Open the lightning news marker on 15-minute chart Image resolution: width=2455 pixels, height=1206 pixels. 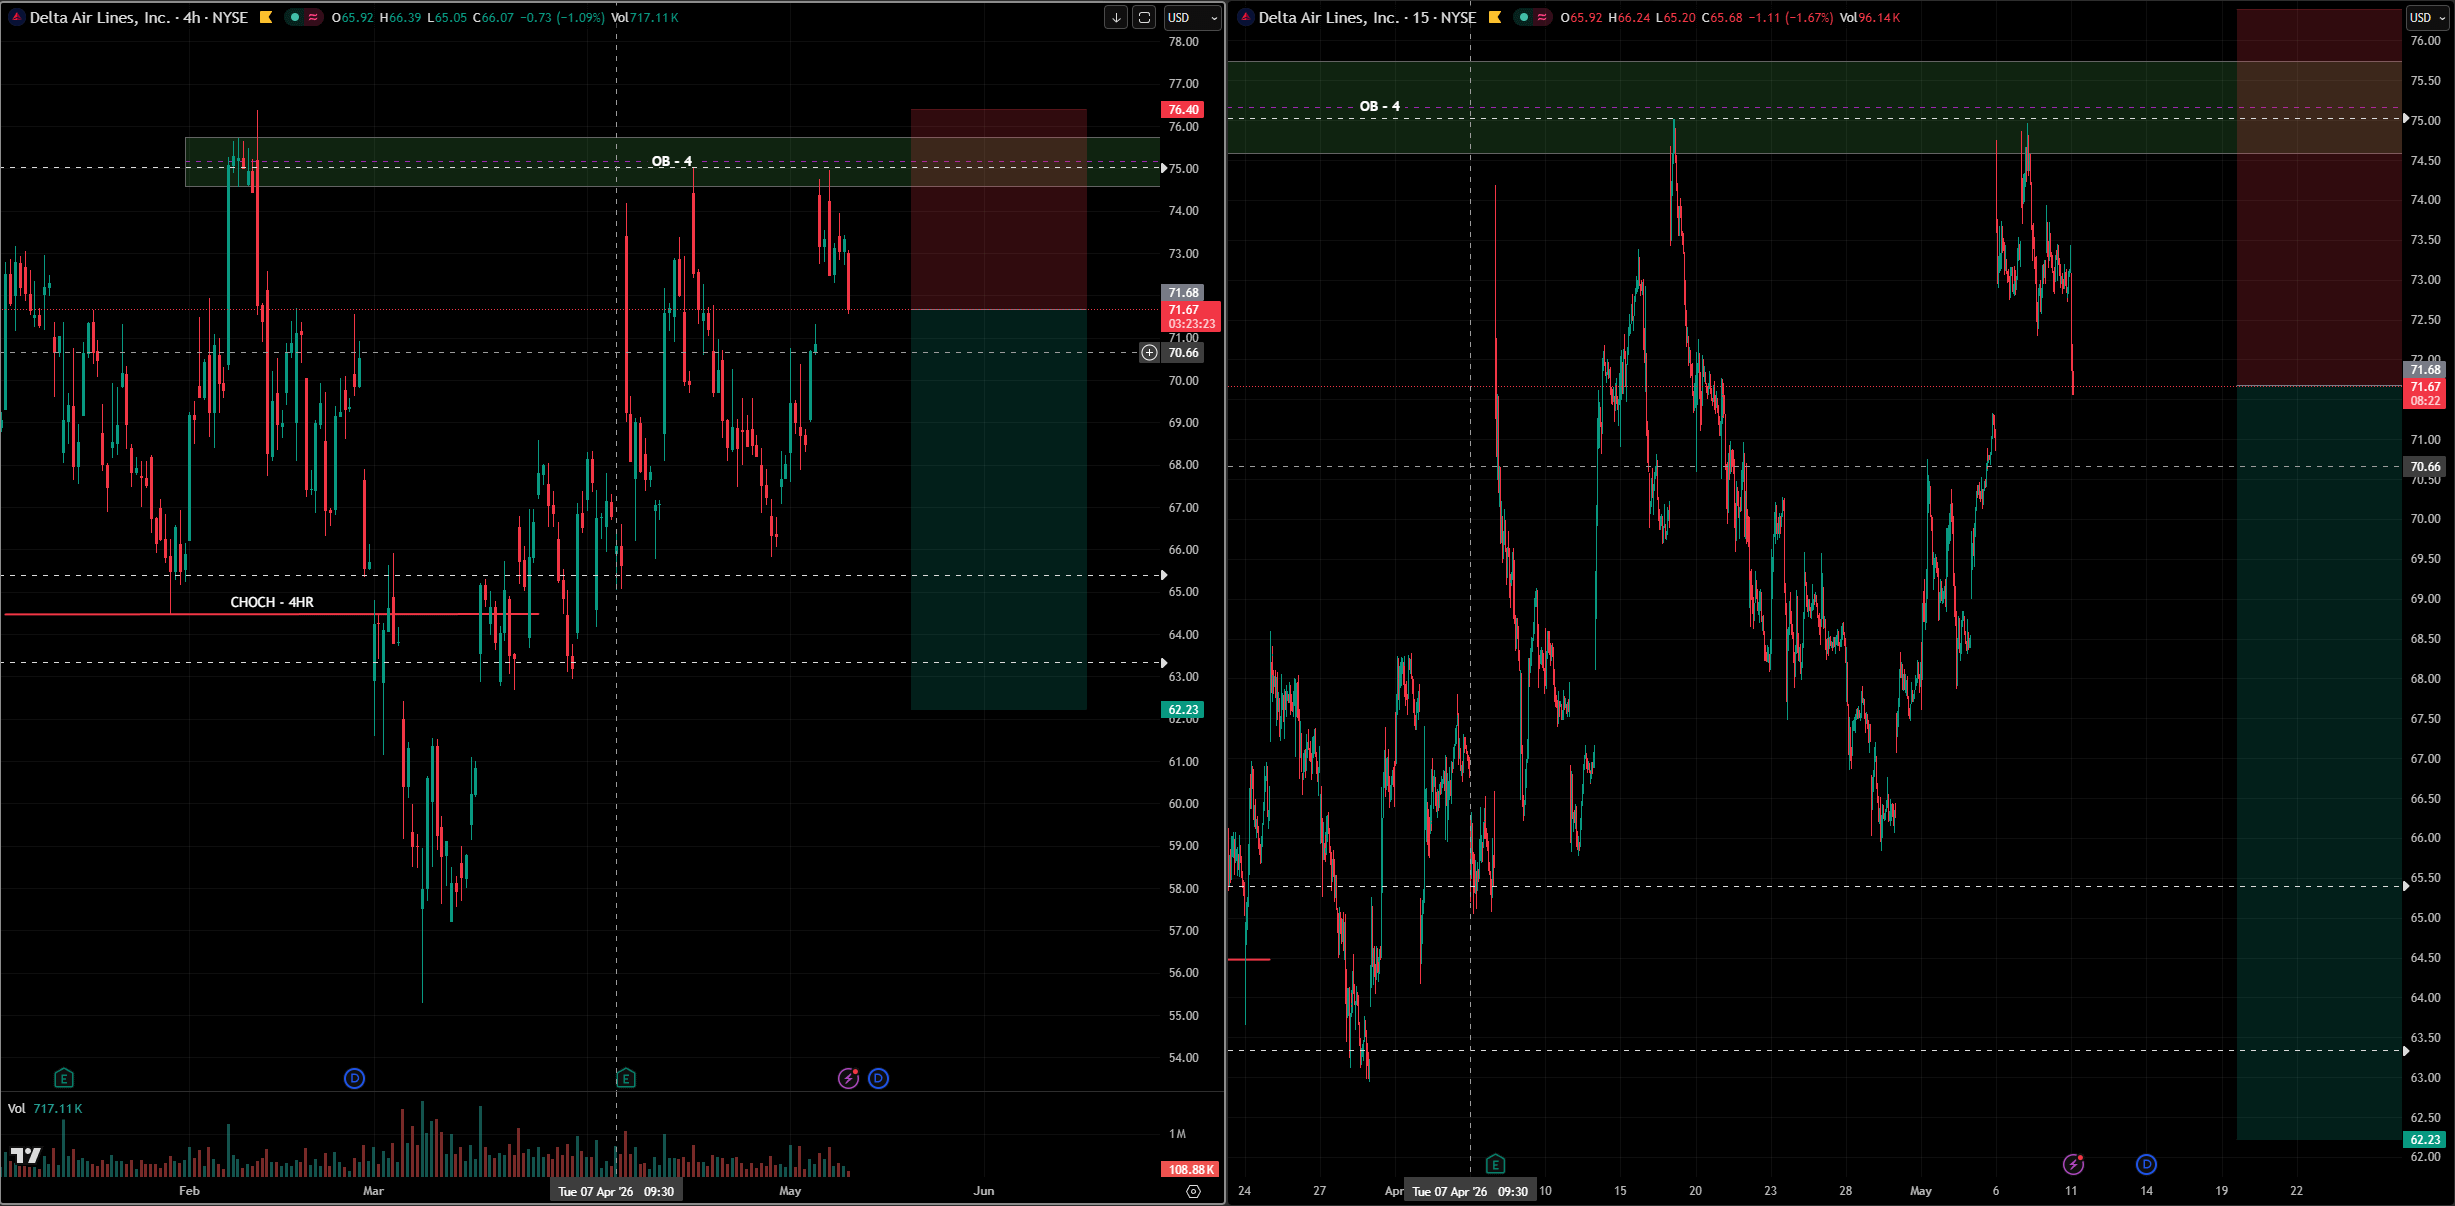(x=2073, y=1164)
